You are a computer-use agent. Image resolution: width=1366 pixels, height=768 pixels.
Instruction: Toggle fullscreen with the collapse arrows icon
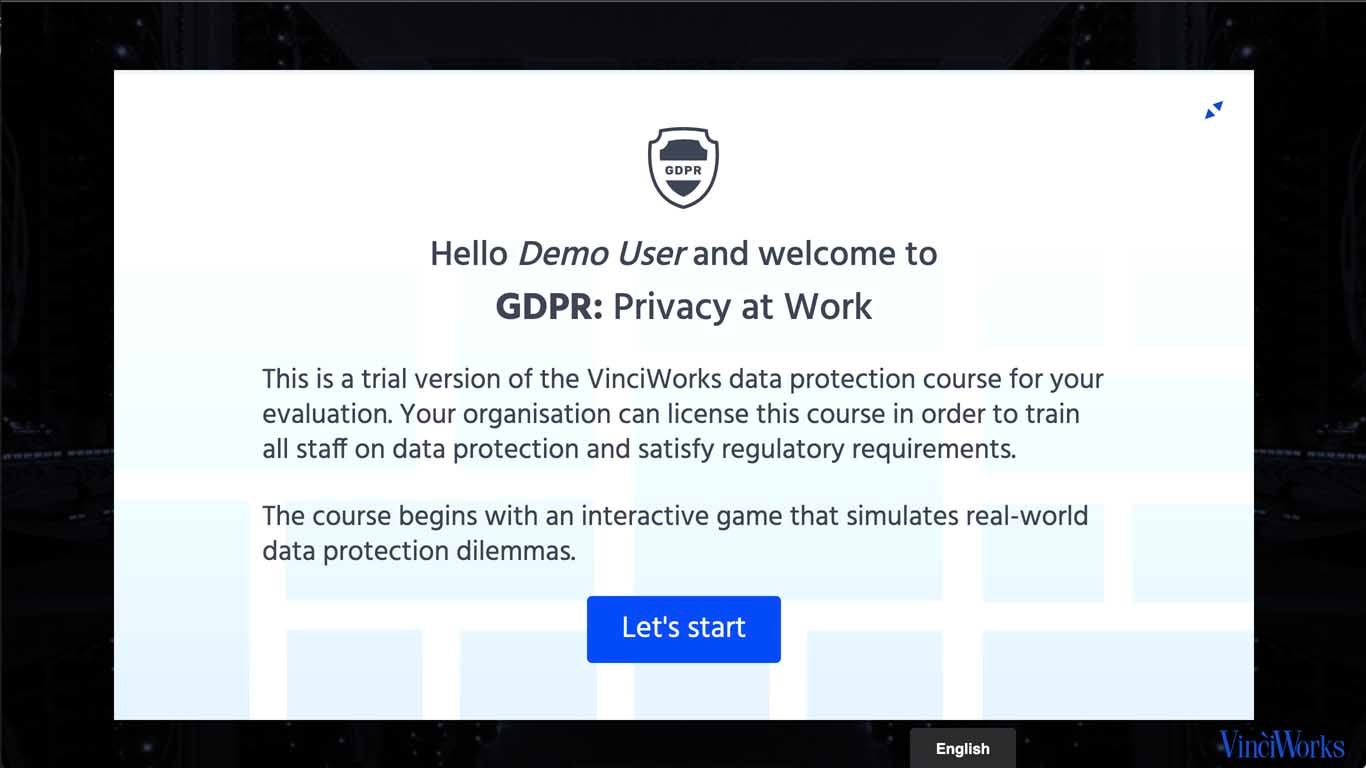pos(1214,110)
